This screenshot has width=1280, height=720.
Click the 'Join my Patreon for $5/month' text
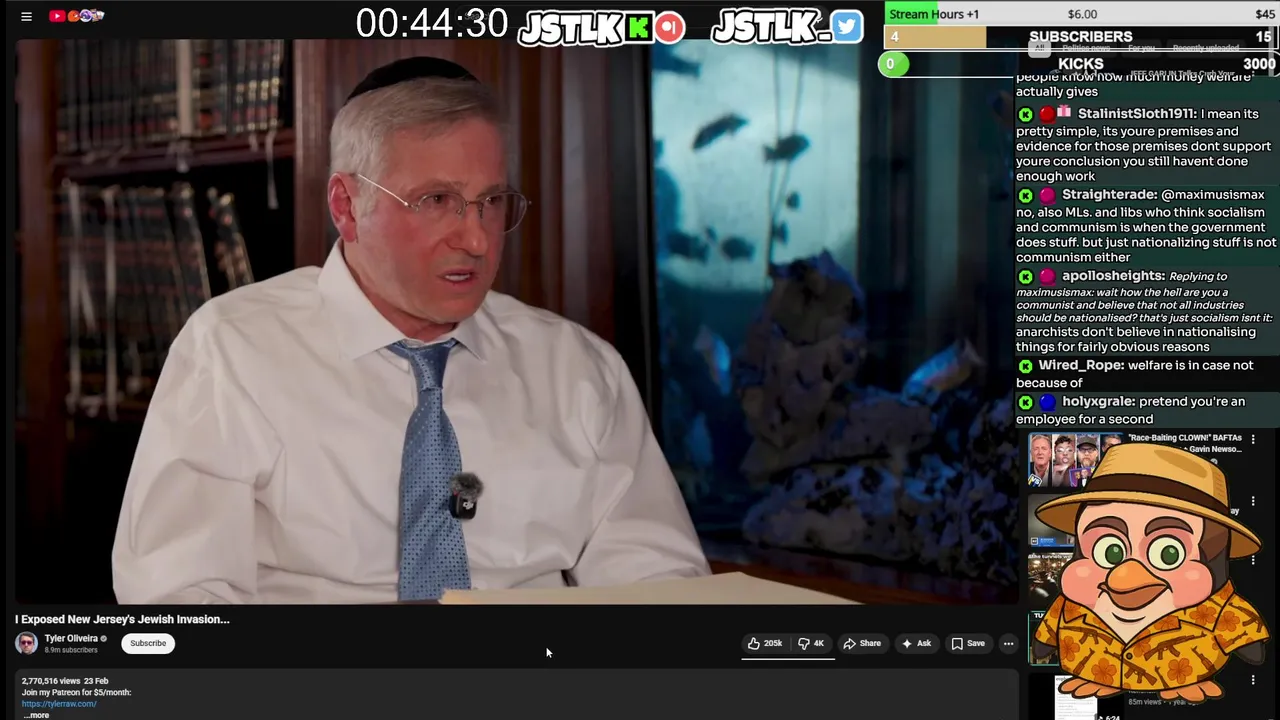(76, 692)
